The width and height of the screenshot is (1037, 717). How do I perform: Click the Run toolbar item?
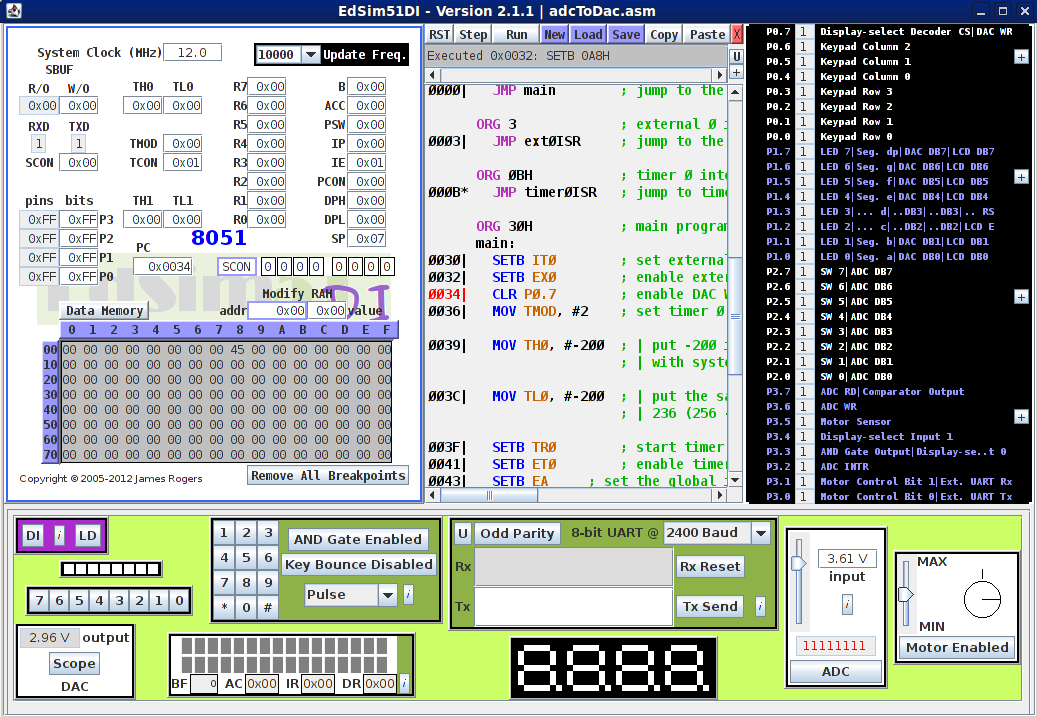(516, 33)
